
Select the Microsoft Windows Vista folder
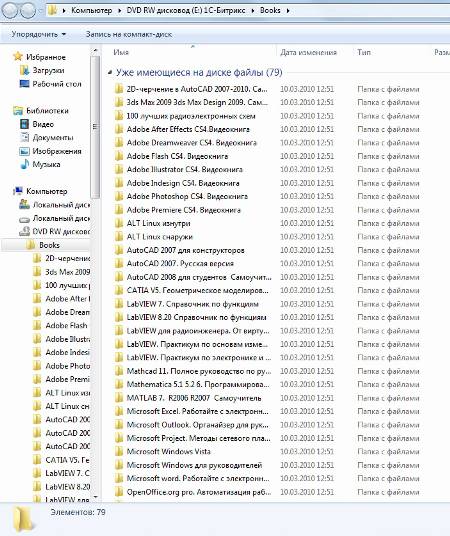click(169, 452)
